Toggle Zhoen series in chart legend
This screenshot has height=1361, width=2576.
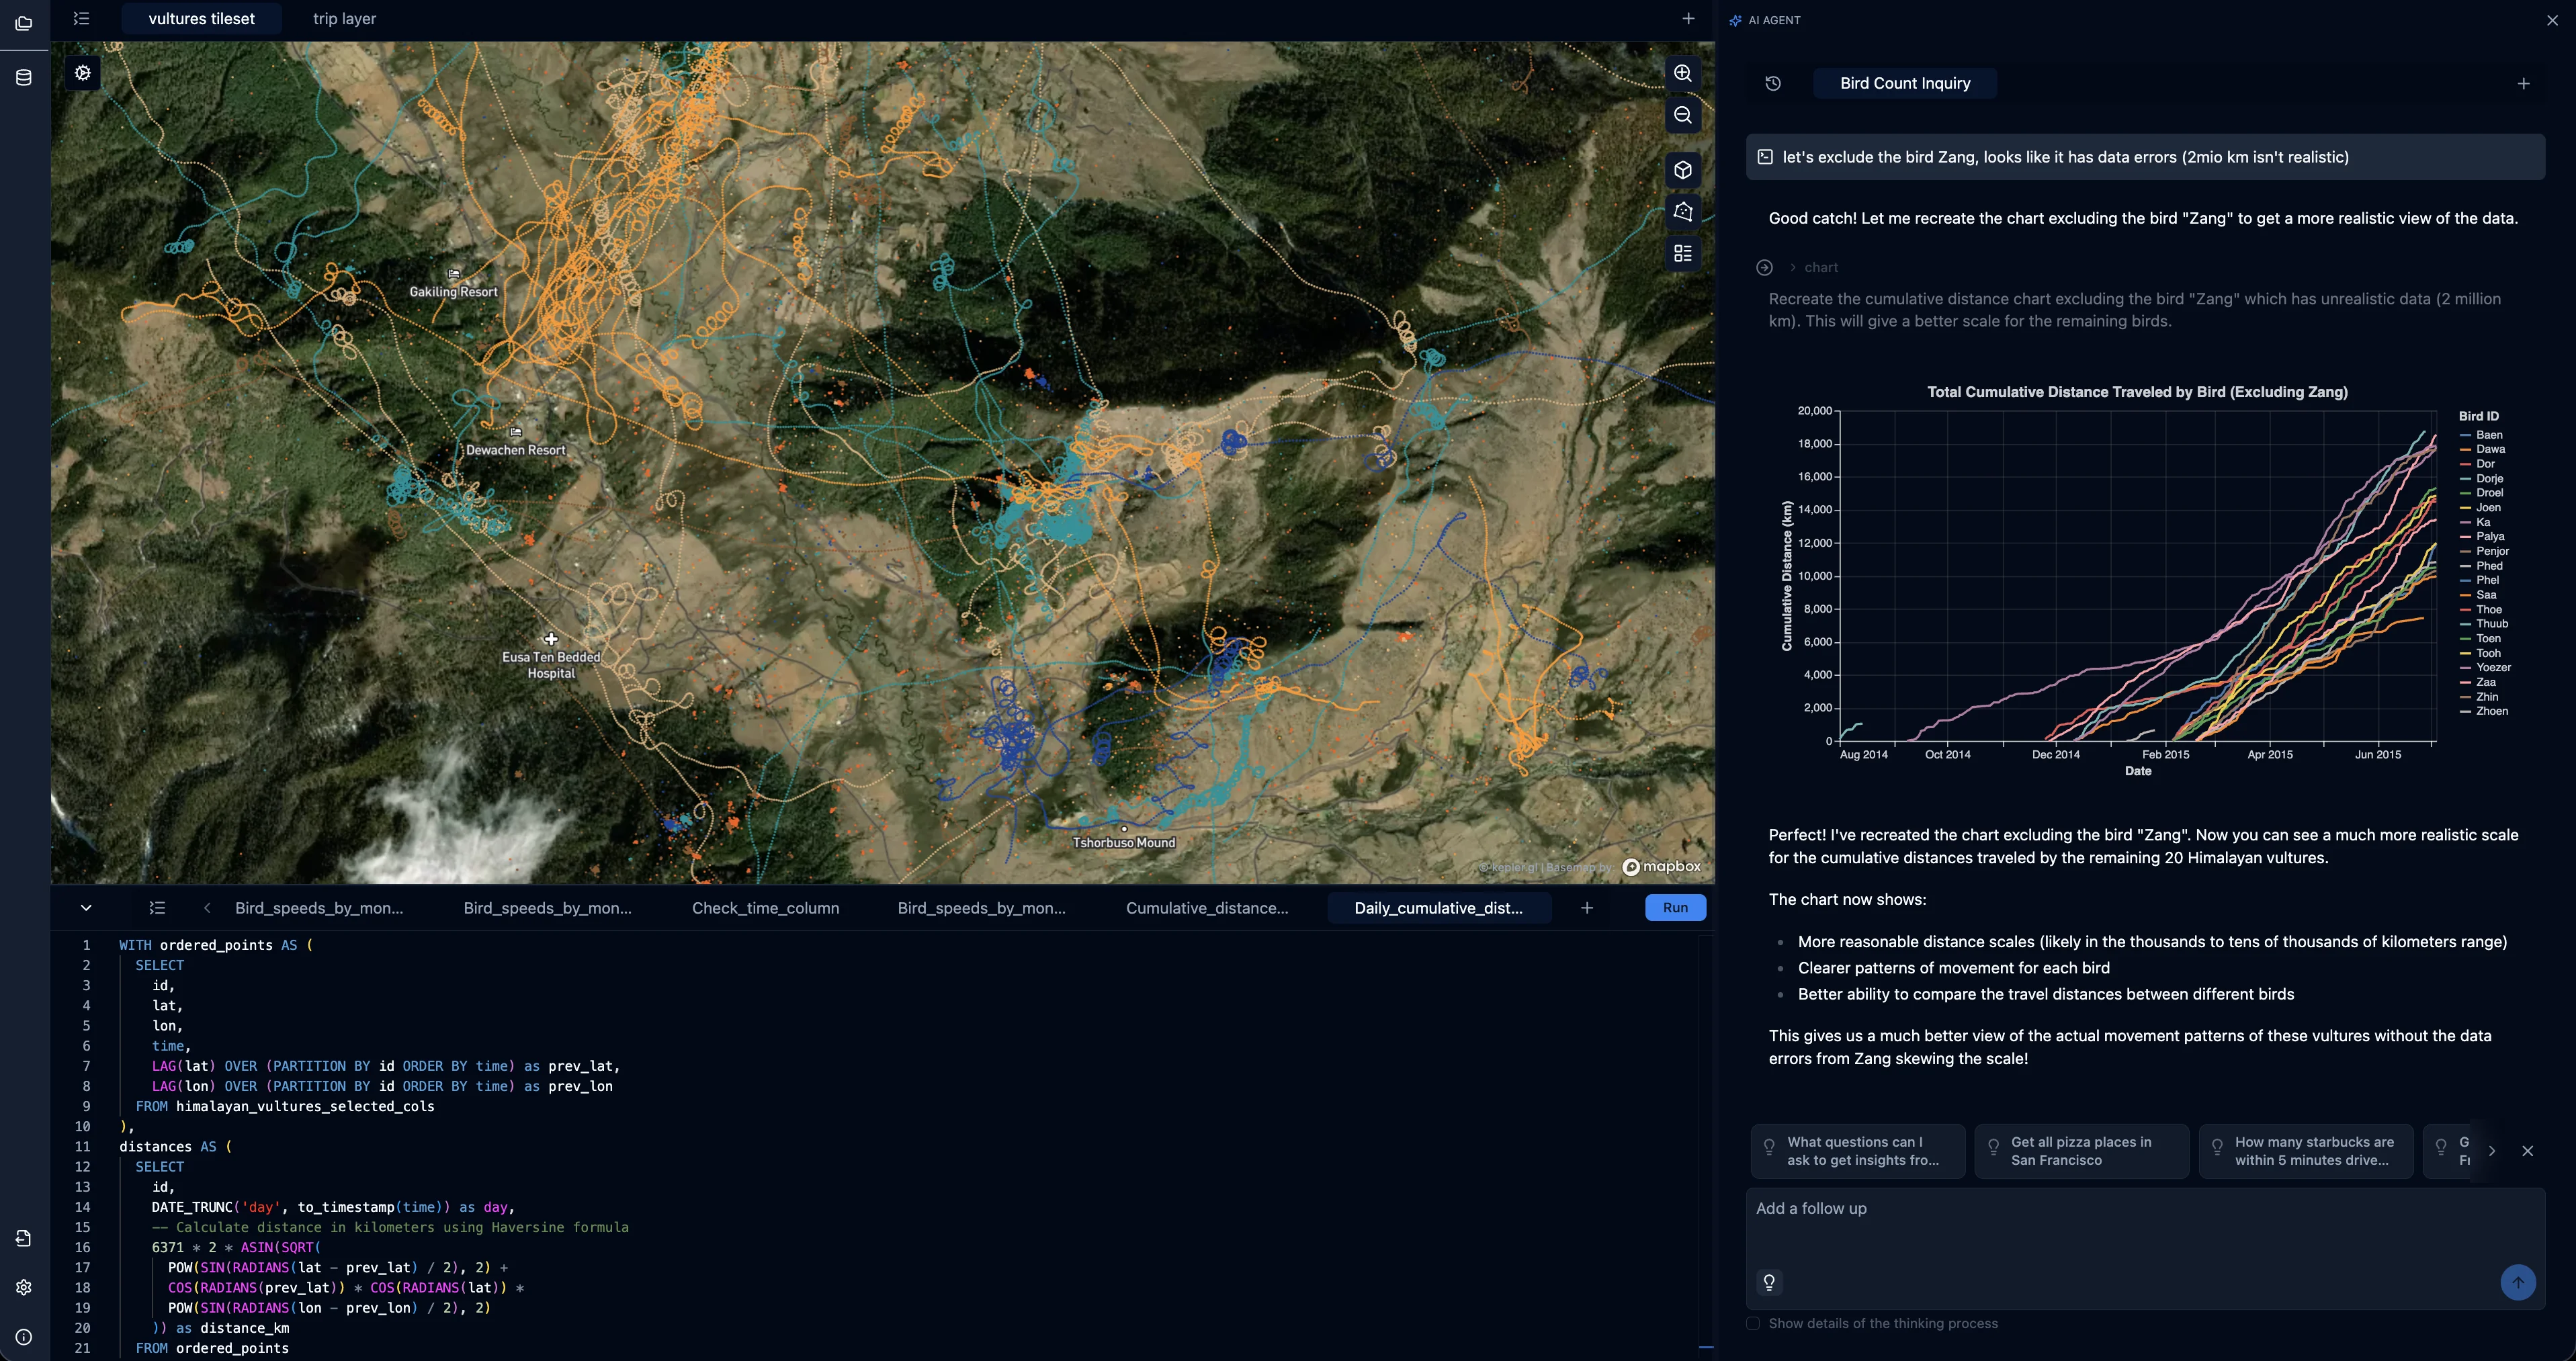click(x=2483, y=711)
